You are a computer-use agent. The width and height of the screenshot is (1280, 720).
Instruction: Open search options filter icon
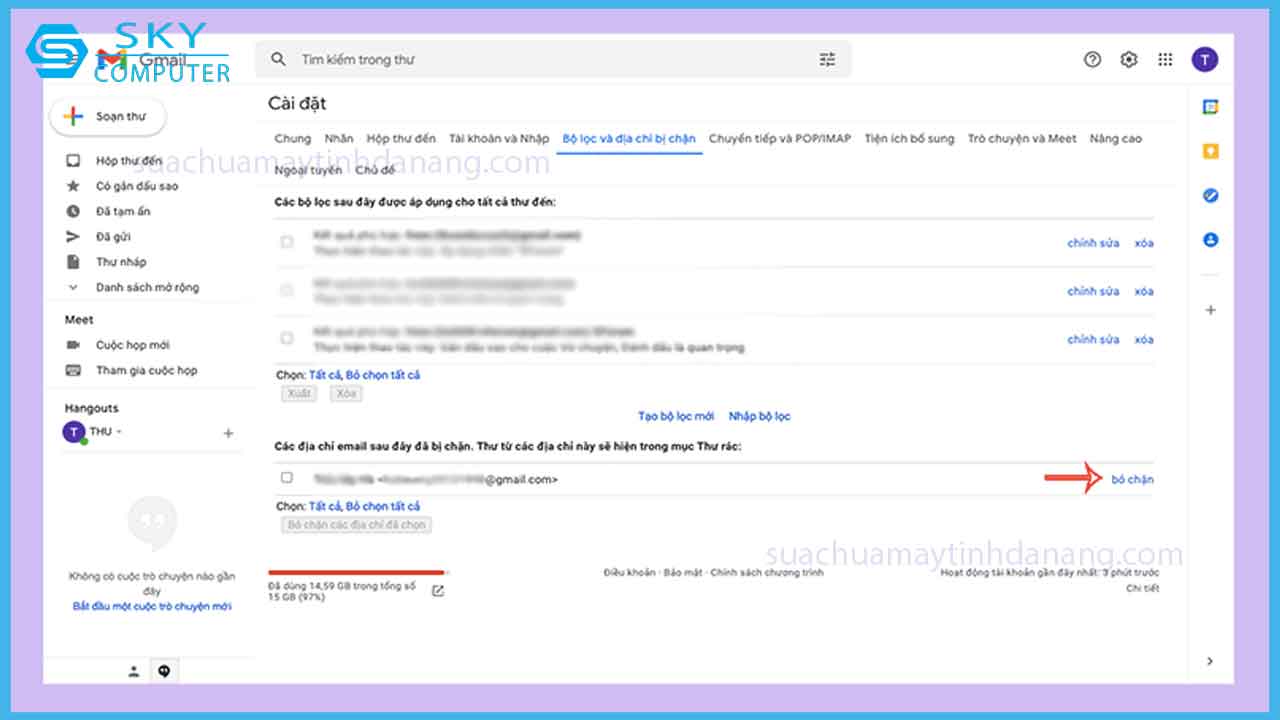pos(827,60)
